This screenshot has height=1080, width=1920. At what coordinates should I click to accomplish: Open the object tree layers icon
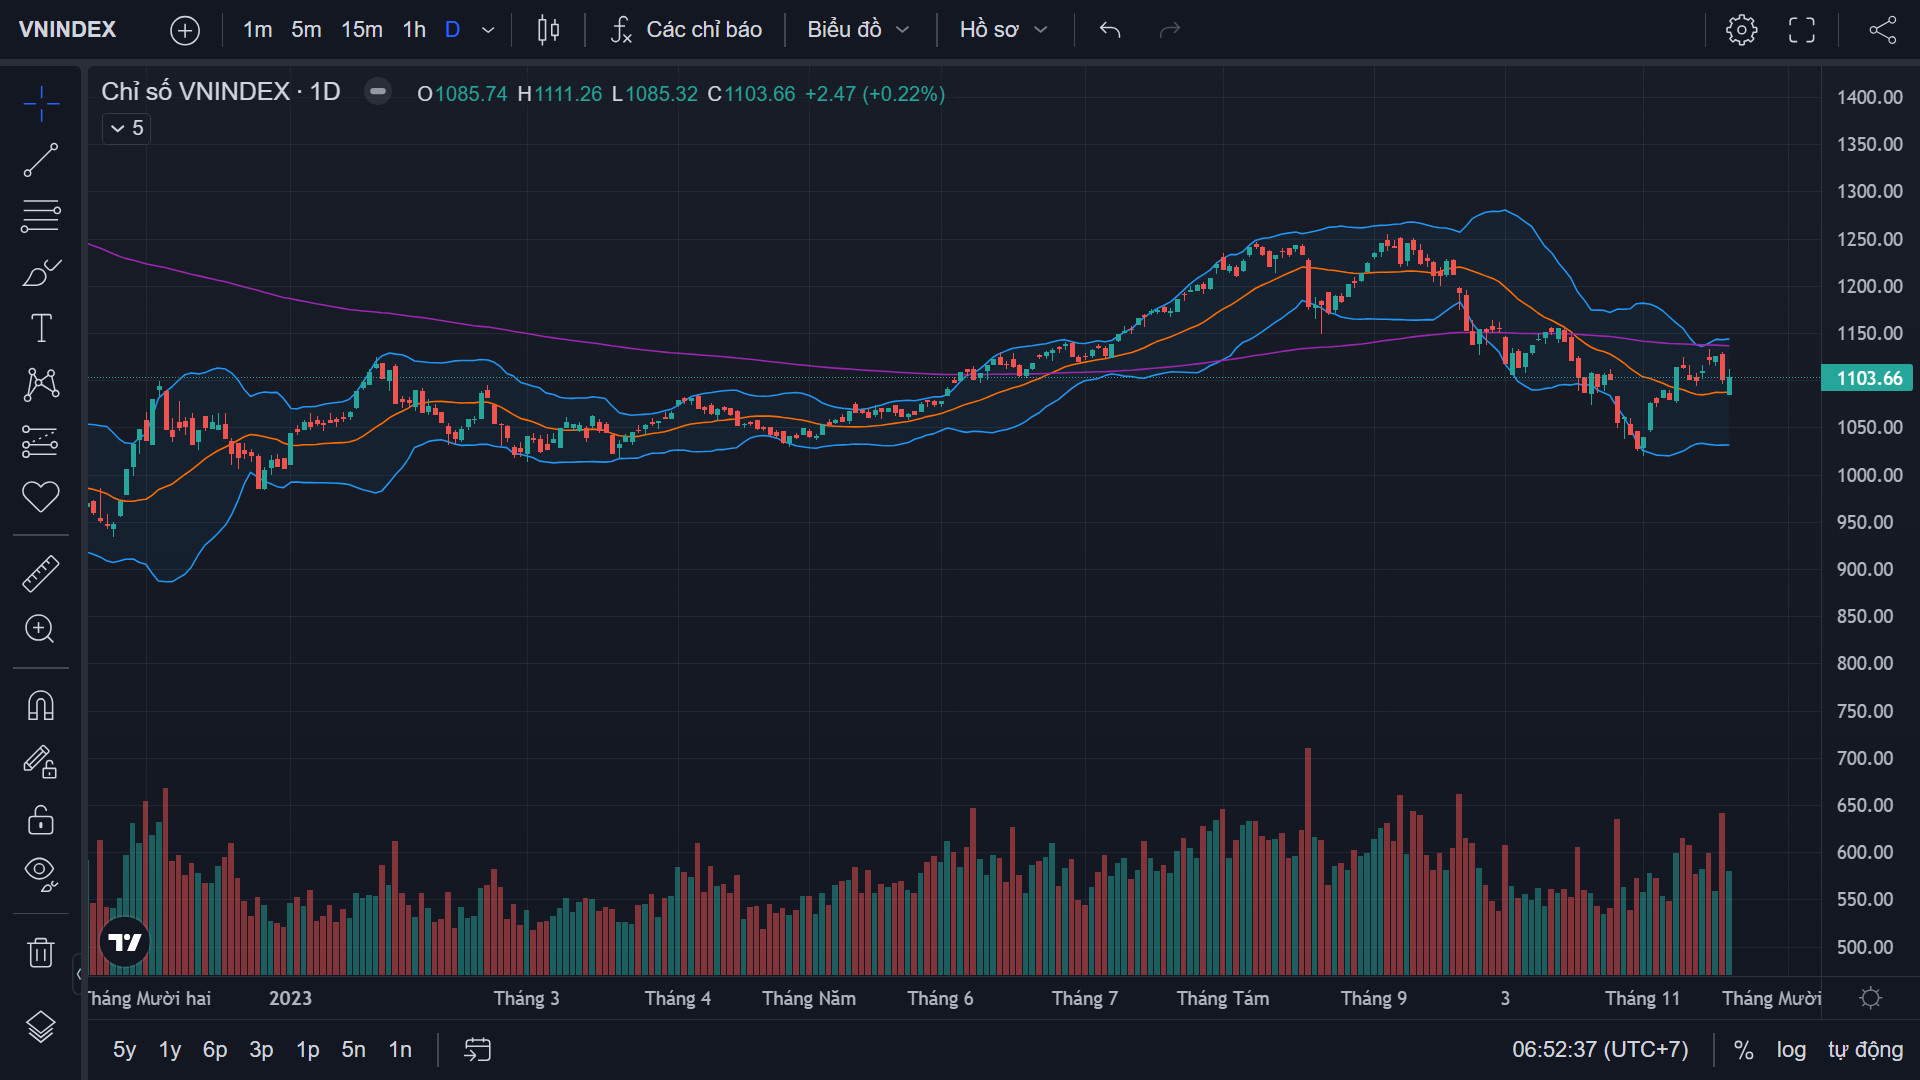41,1027
